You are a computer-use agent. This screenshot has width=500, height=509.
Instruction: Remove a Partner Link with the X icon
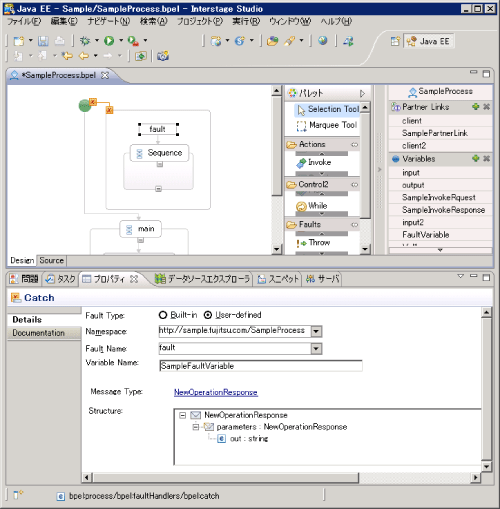click(487, 107)
